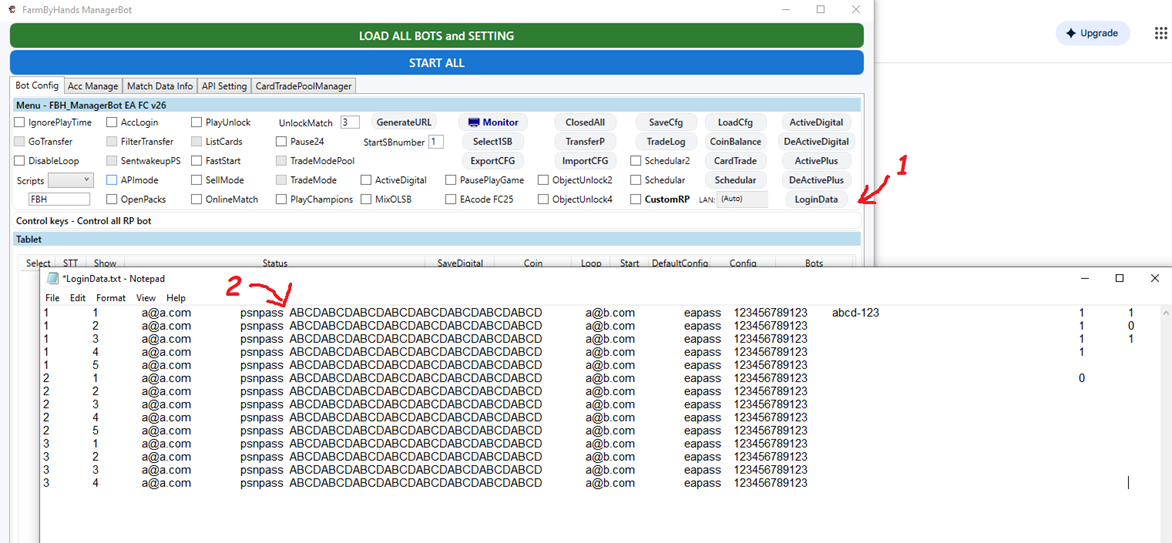Enable the APImode checkbox
1172x543 pixels.
pyautogui.click(x=111, y=180)
